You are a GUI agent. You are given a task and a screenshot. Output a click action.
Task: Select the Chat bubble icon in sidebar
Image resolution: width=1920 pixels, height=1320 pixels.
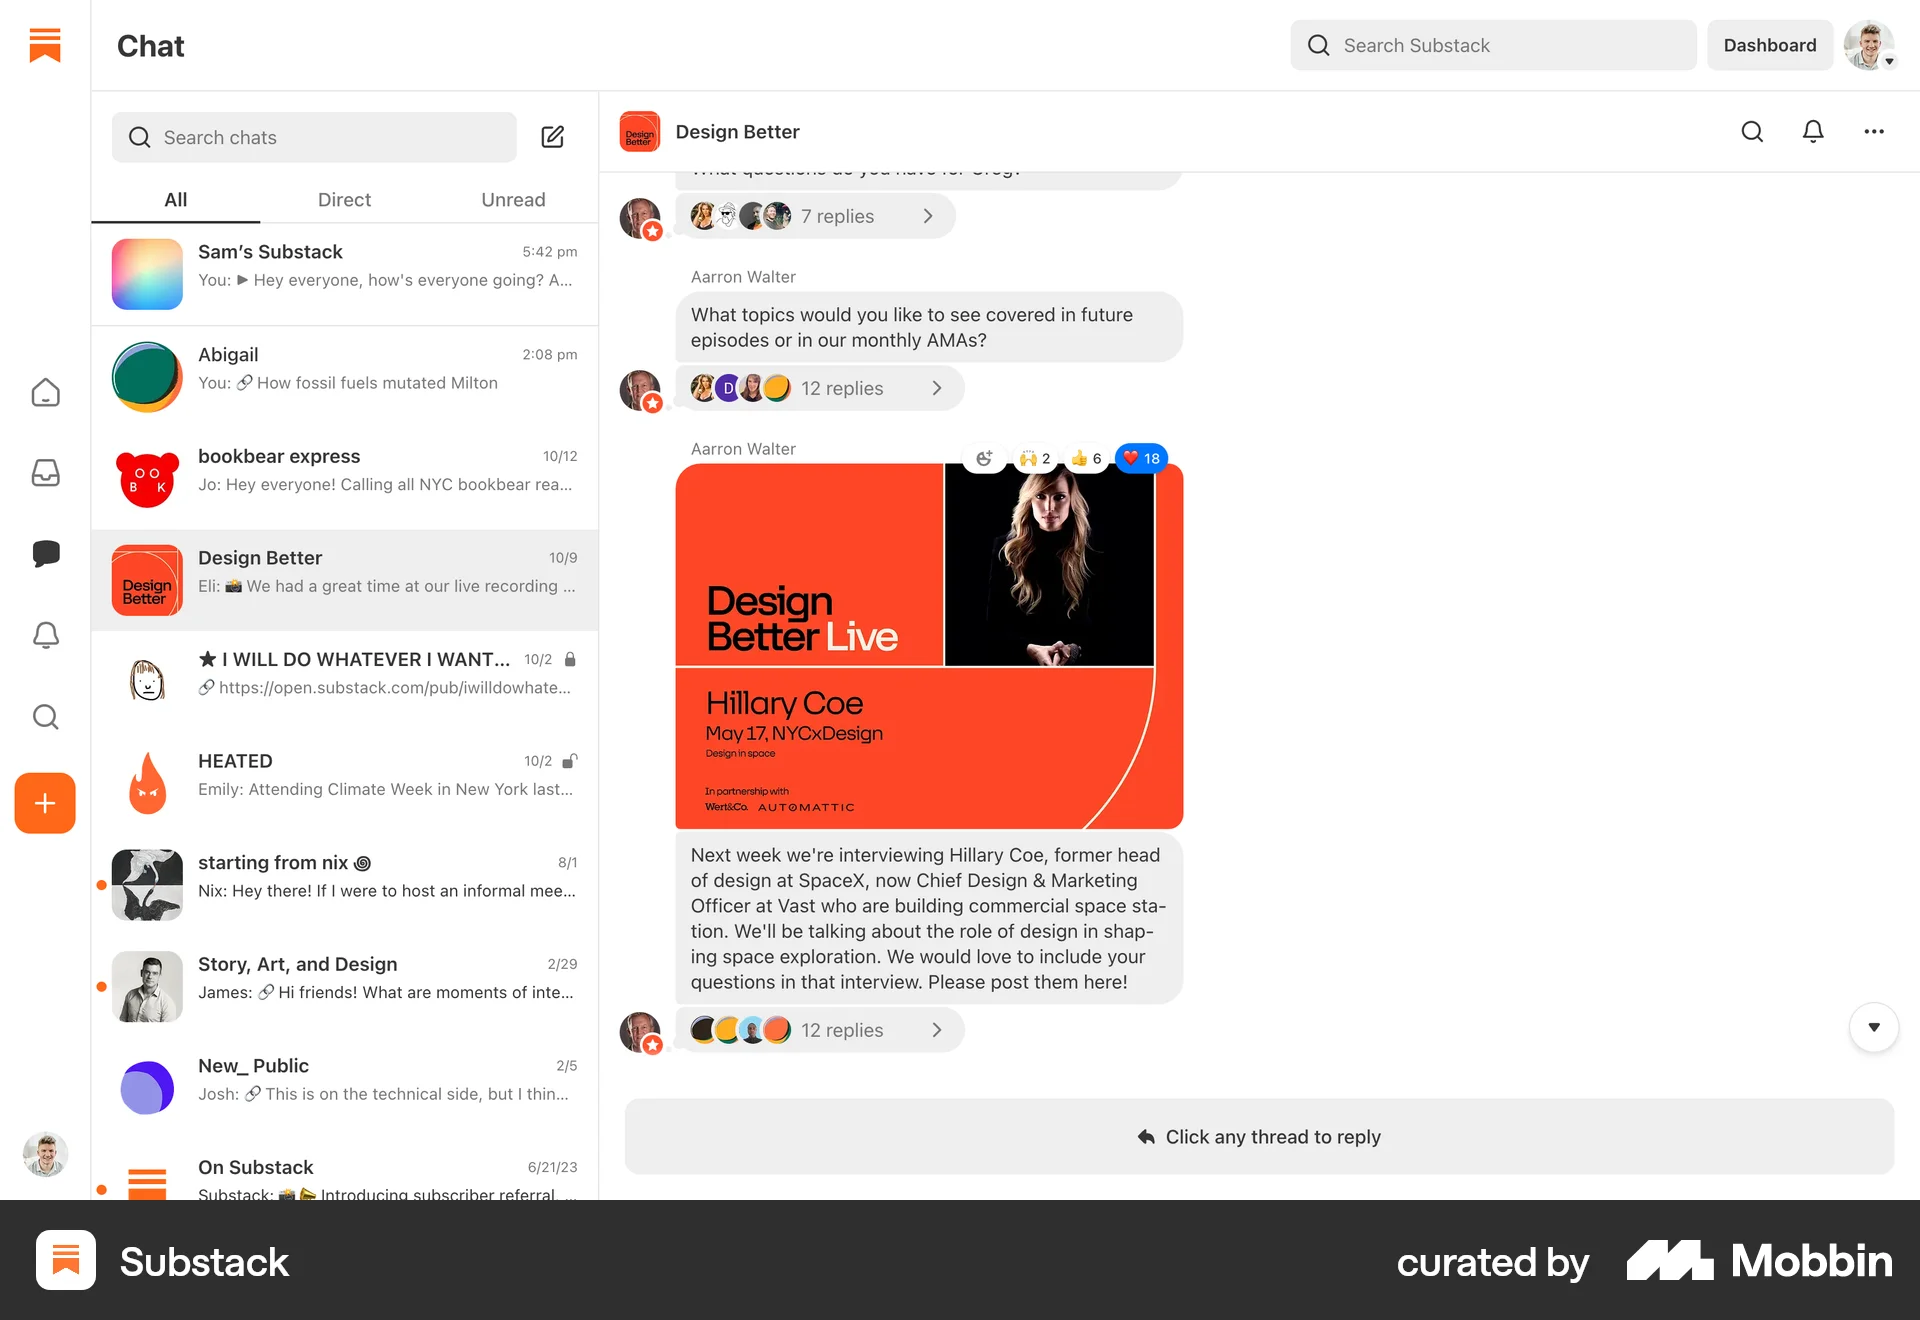pyautogui.click(x=45, y=555)
